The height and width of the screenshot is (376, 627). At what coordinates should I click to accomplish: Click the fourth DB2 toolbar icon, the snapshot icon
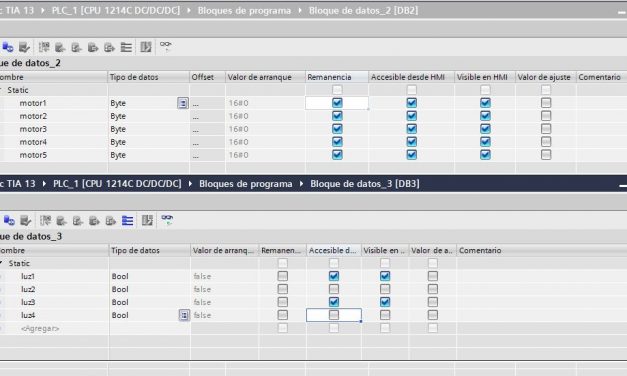coord(60,47)
